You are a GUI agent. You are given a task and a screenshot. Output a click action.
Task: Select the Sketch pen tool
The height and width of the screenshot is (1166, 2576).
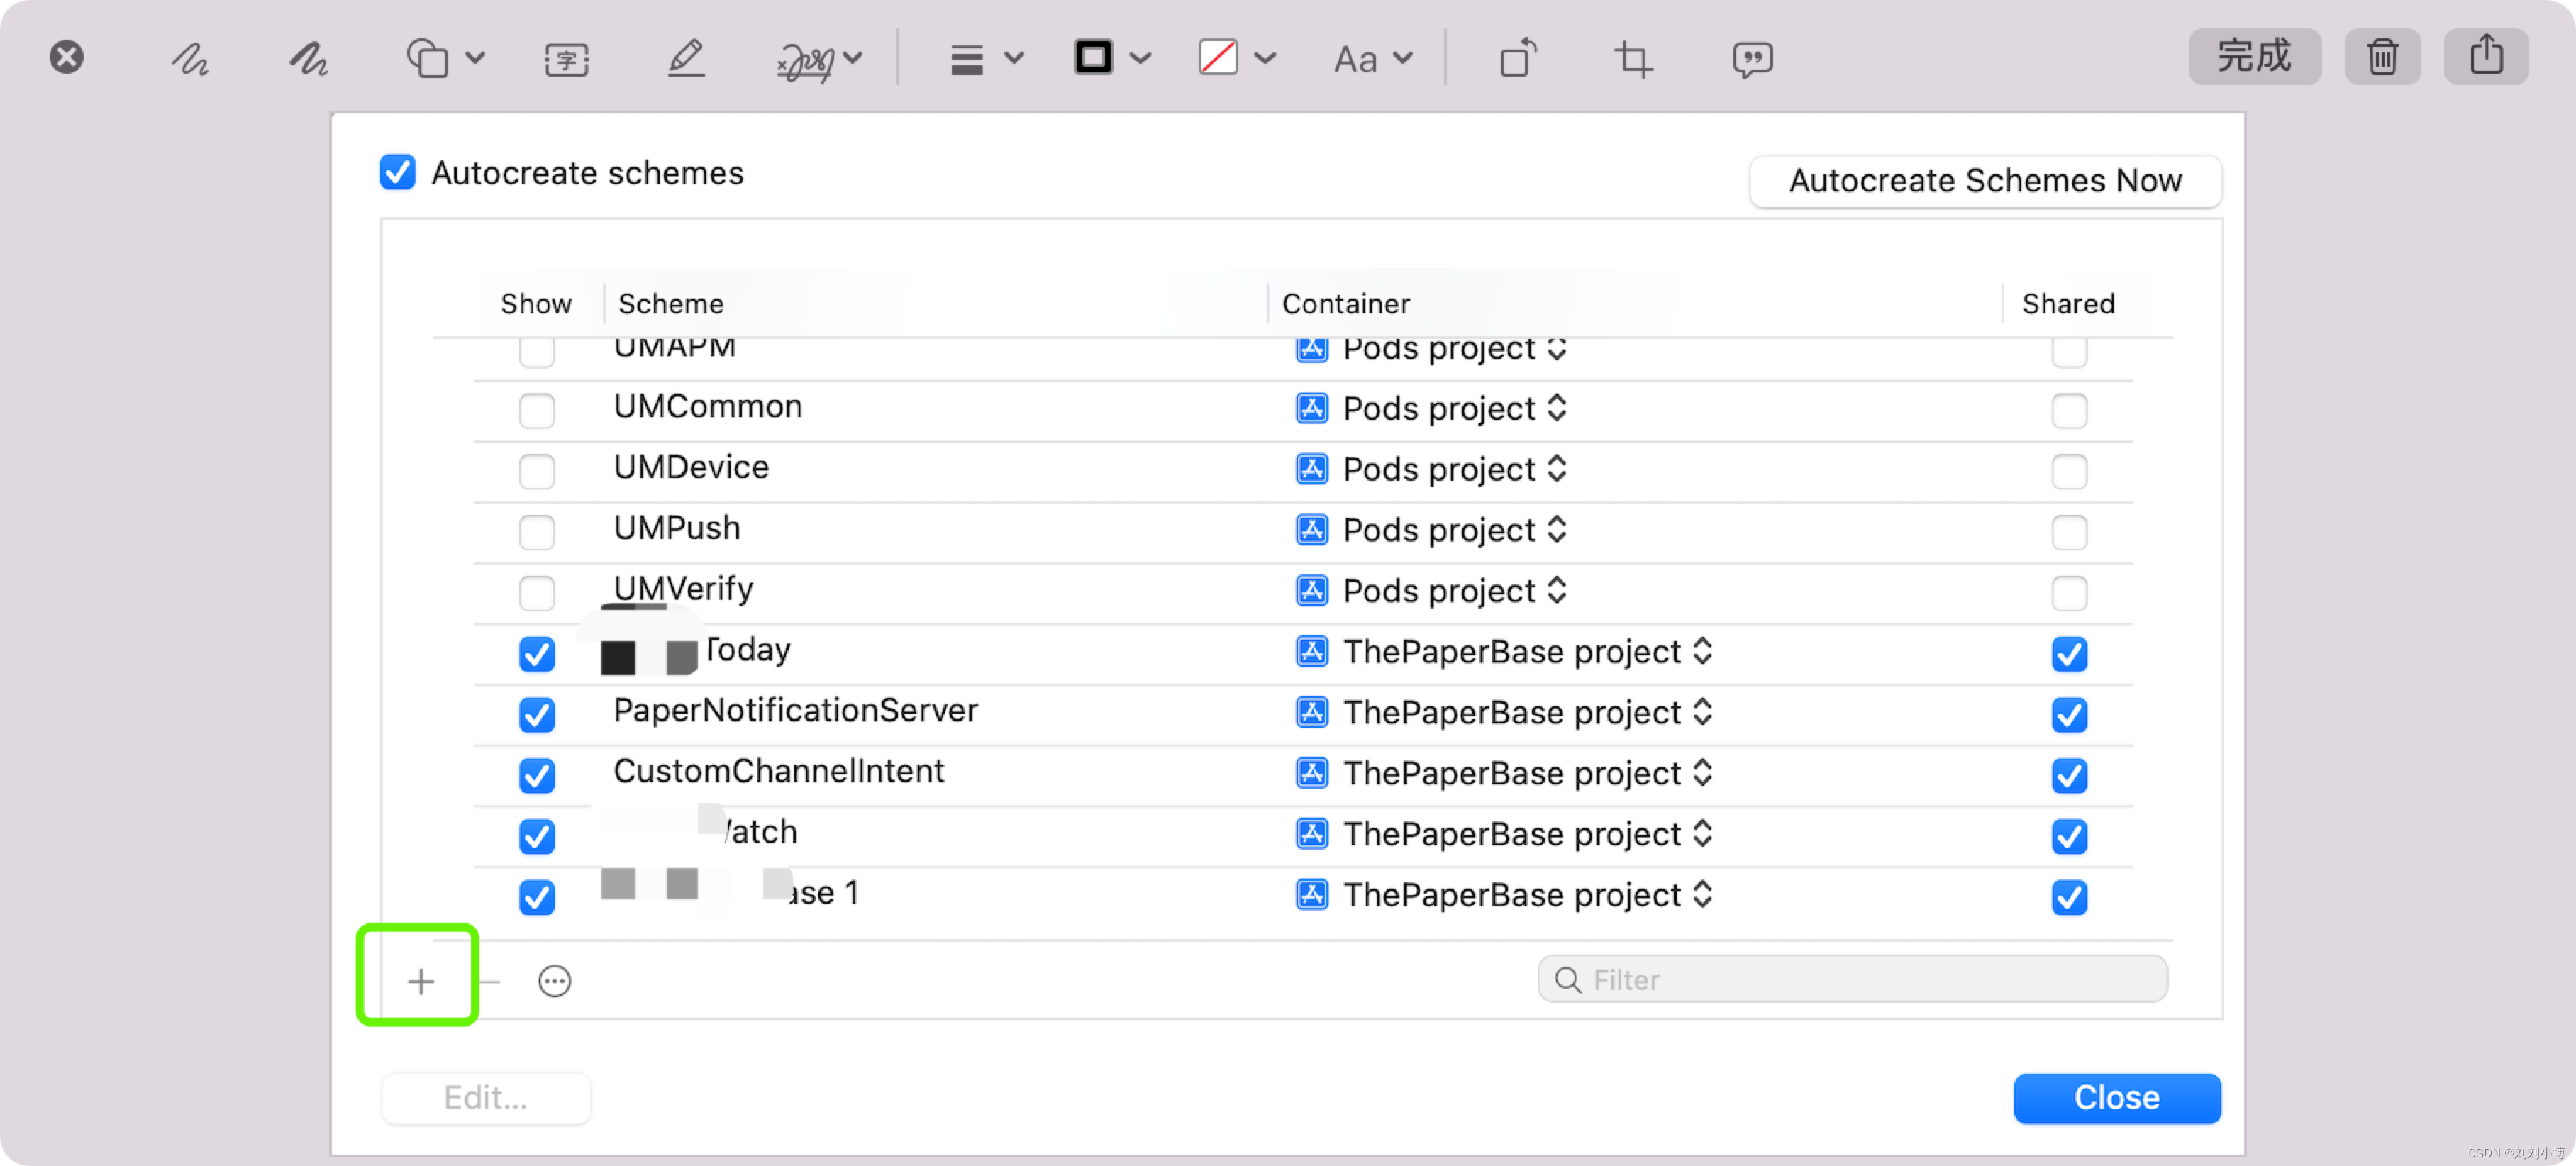click(x=189, y=59)
